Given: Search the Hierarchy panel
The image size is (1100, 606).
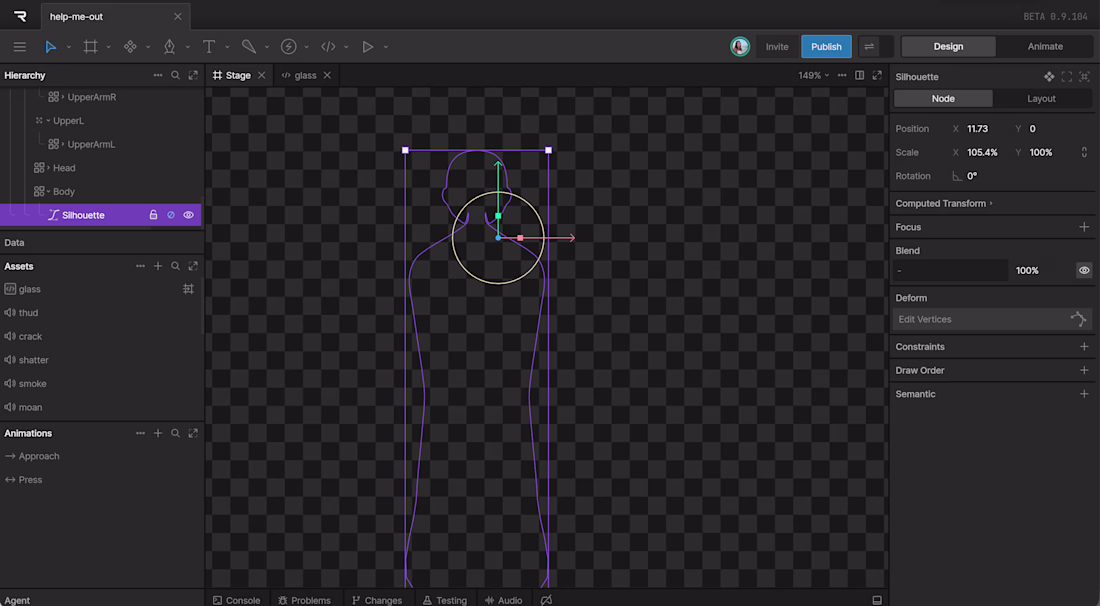Looking at the screenshot, I should pyautogui.click(x=175, y=75).
